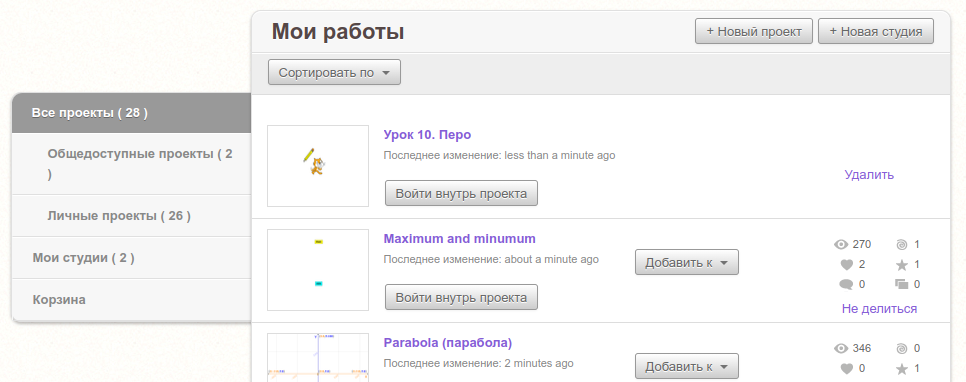The width and height of the screenshot is (966, 382).
Task: Click views eye icon for Maximum and minumum
Action: [841, 245]
